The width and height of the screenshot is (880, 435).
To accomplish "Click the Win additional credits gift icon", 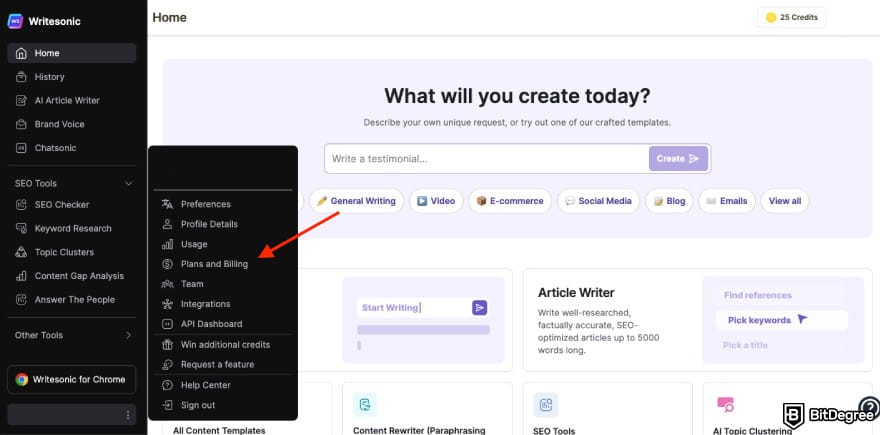I will [167, 345].
